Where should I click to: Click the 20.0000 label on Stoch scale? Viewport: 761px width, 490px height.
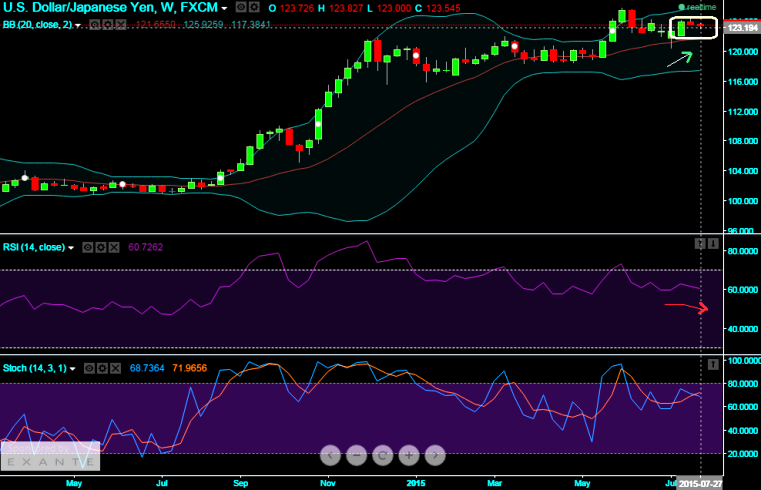coord(743,454)
